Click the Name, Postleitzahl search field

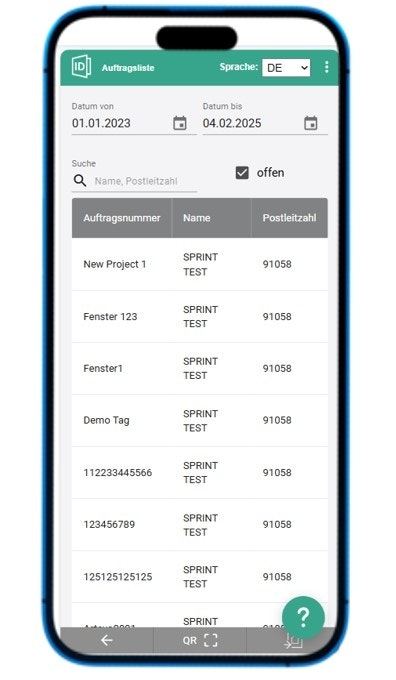(145, 181)
